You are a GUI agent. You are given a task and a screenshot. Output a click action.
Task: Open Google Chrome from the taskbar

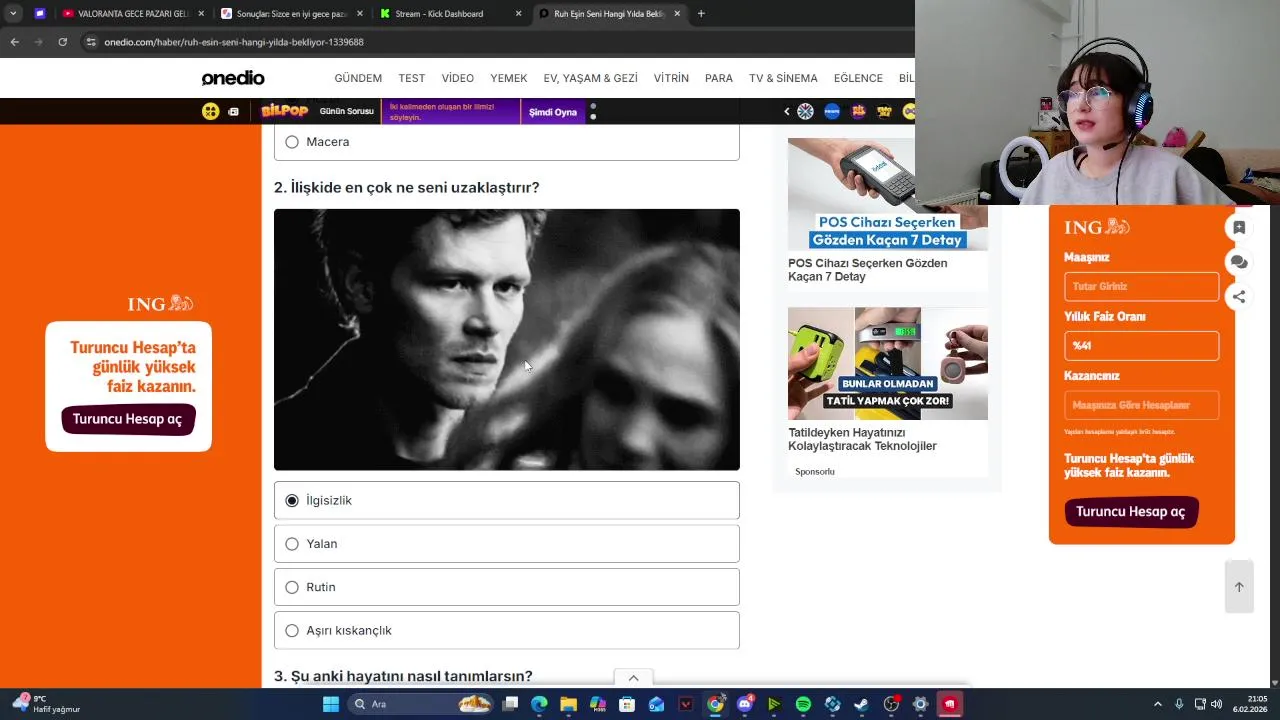click(x=715, y=704)
